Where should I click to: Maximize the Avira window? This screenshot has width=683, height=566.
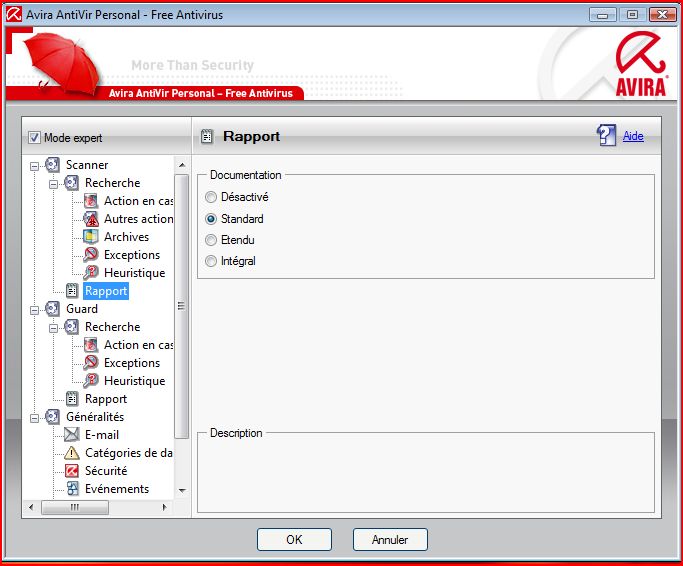click(x=632, y=15)
